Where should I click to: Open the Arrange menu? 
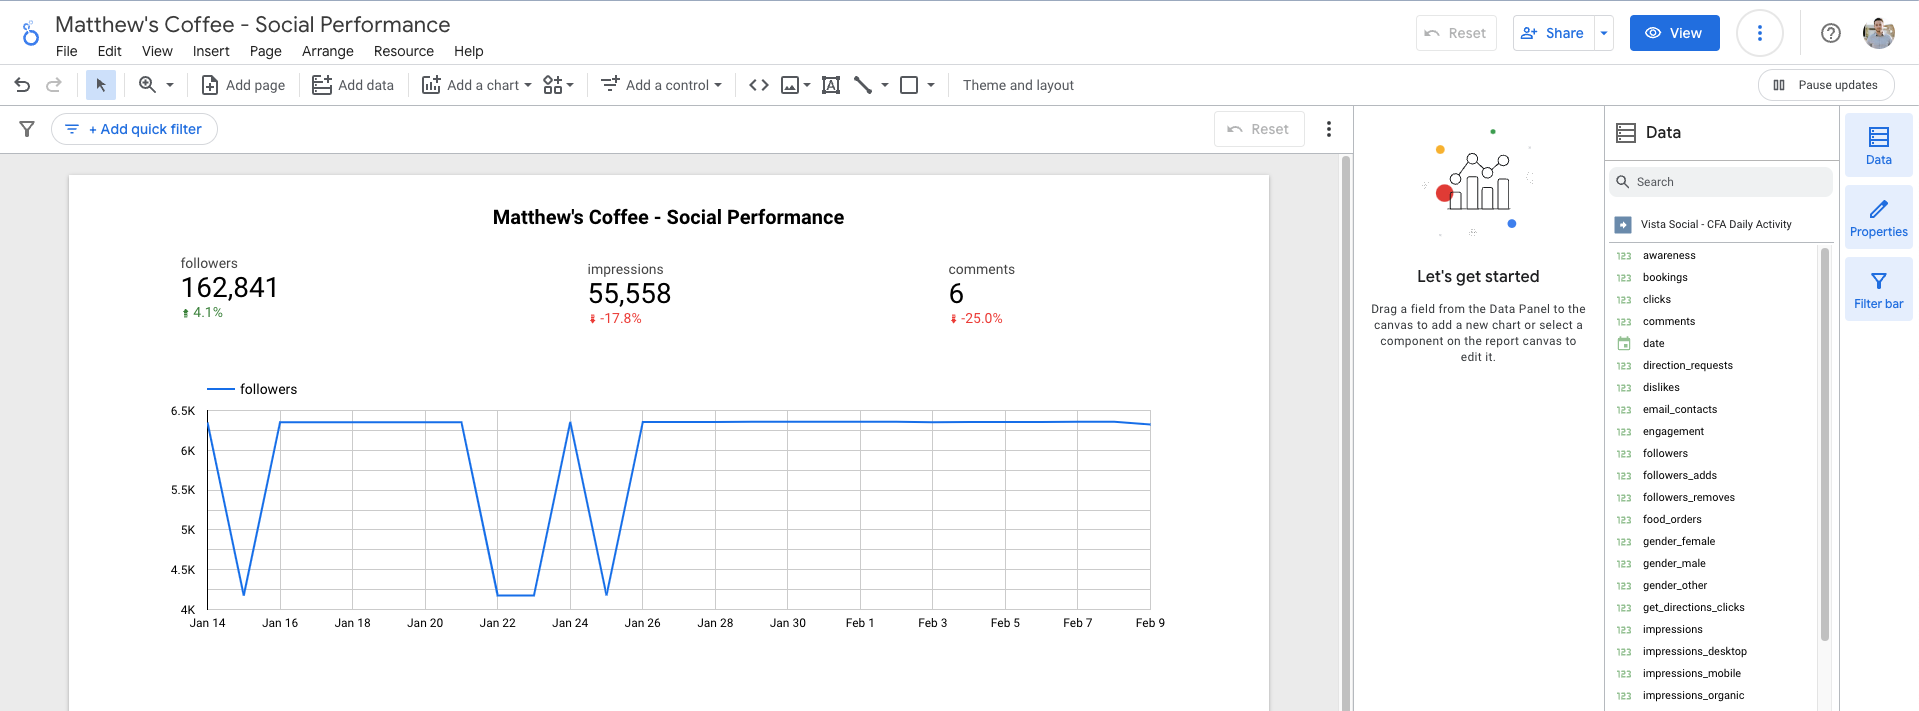click(x=328, y=51)
